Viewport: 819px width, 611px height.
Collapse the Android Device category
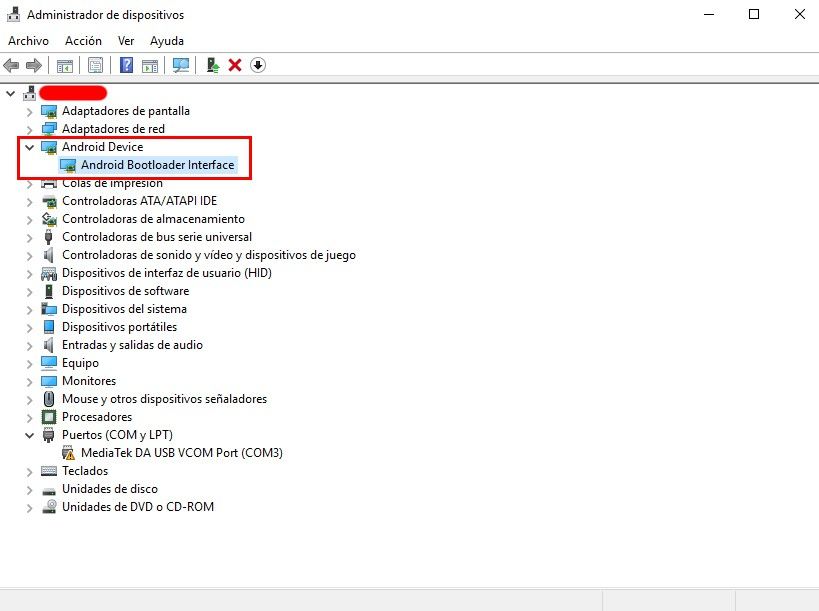point(30,147)
